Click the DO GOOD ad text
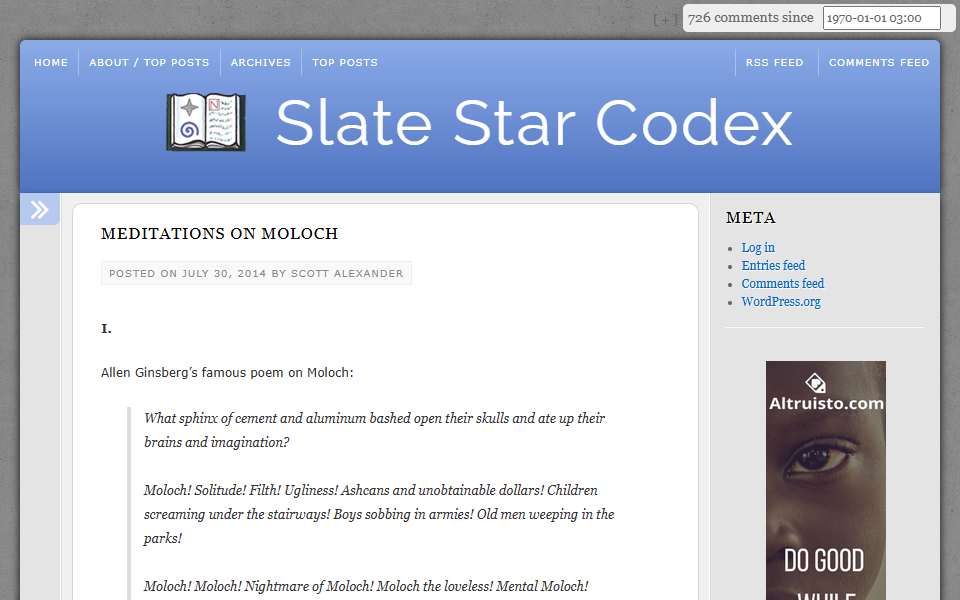960x600 pixels. 824,560
